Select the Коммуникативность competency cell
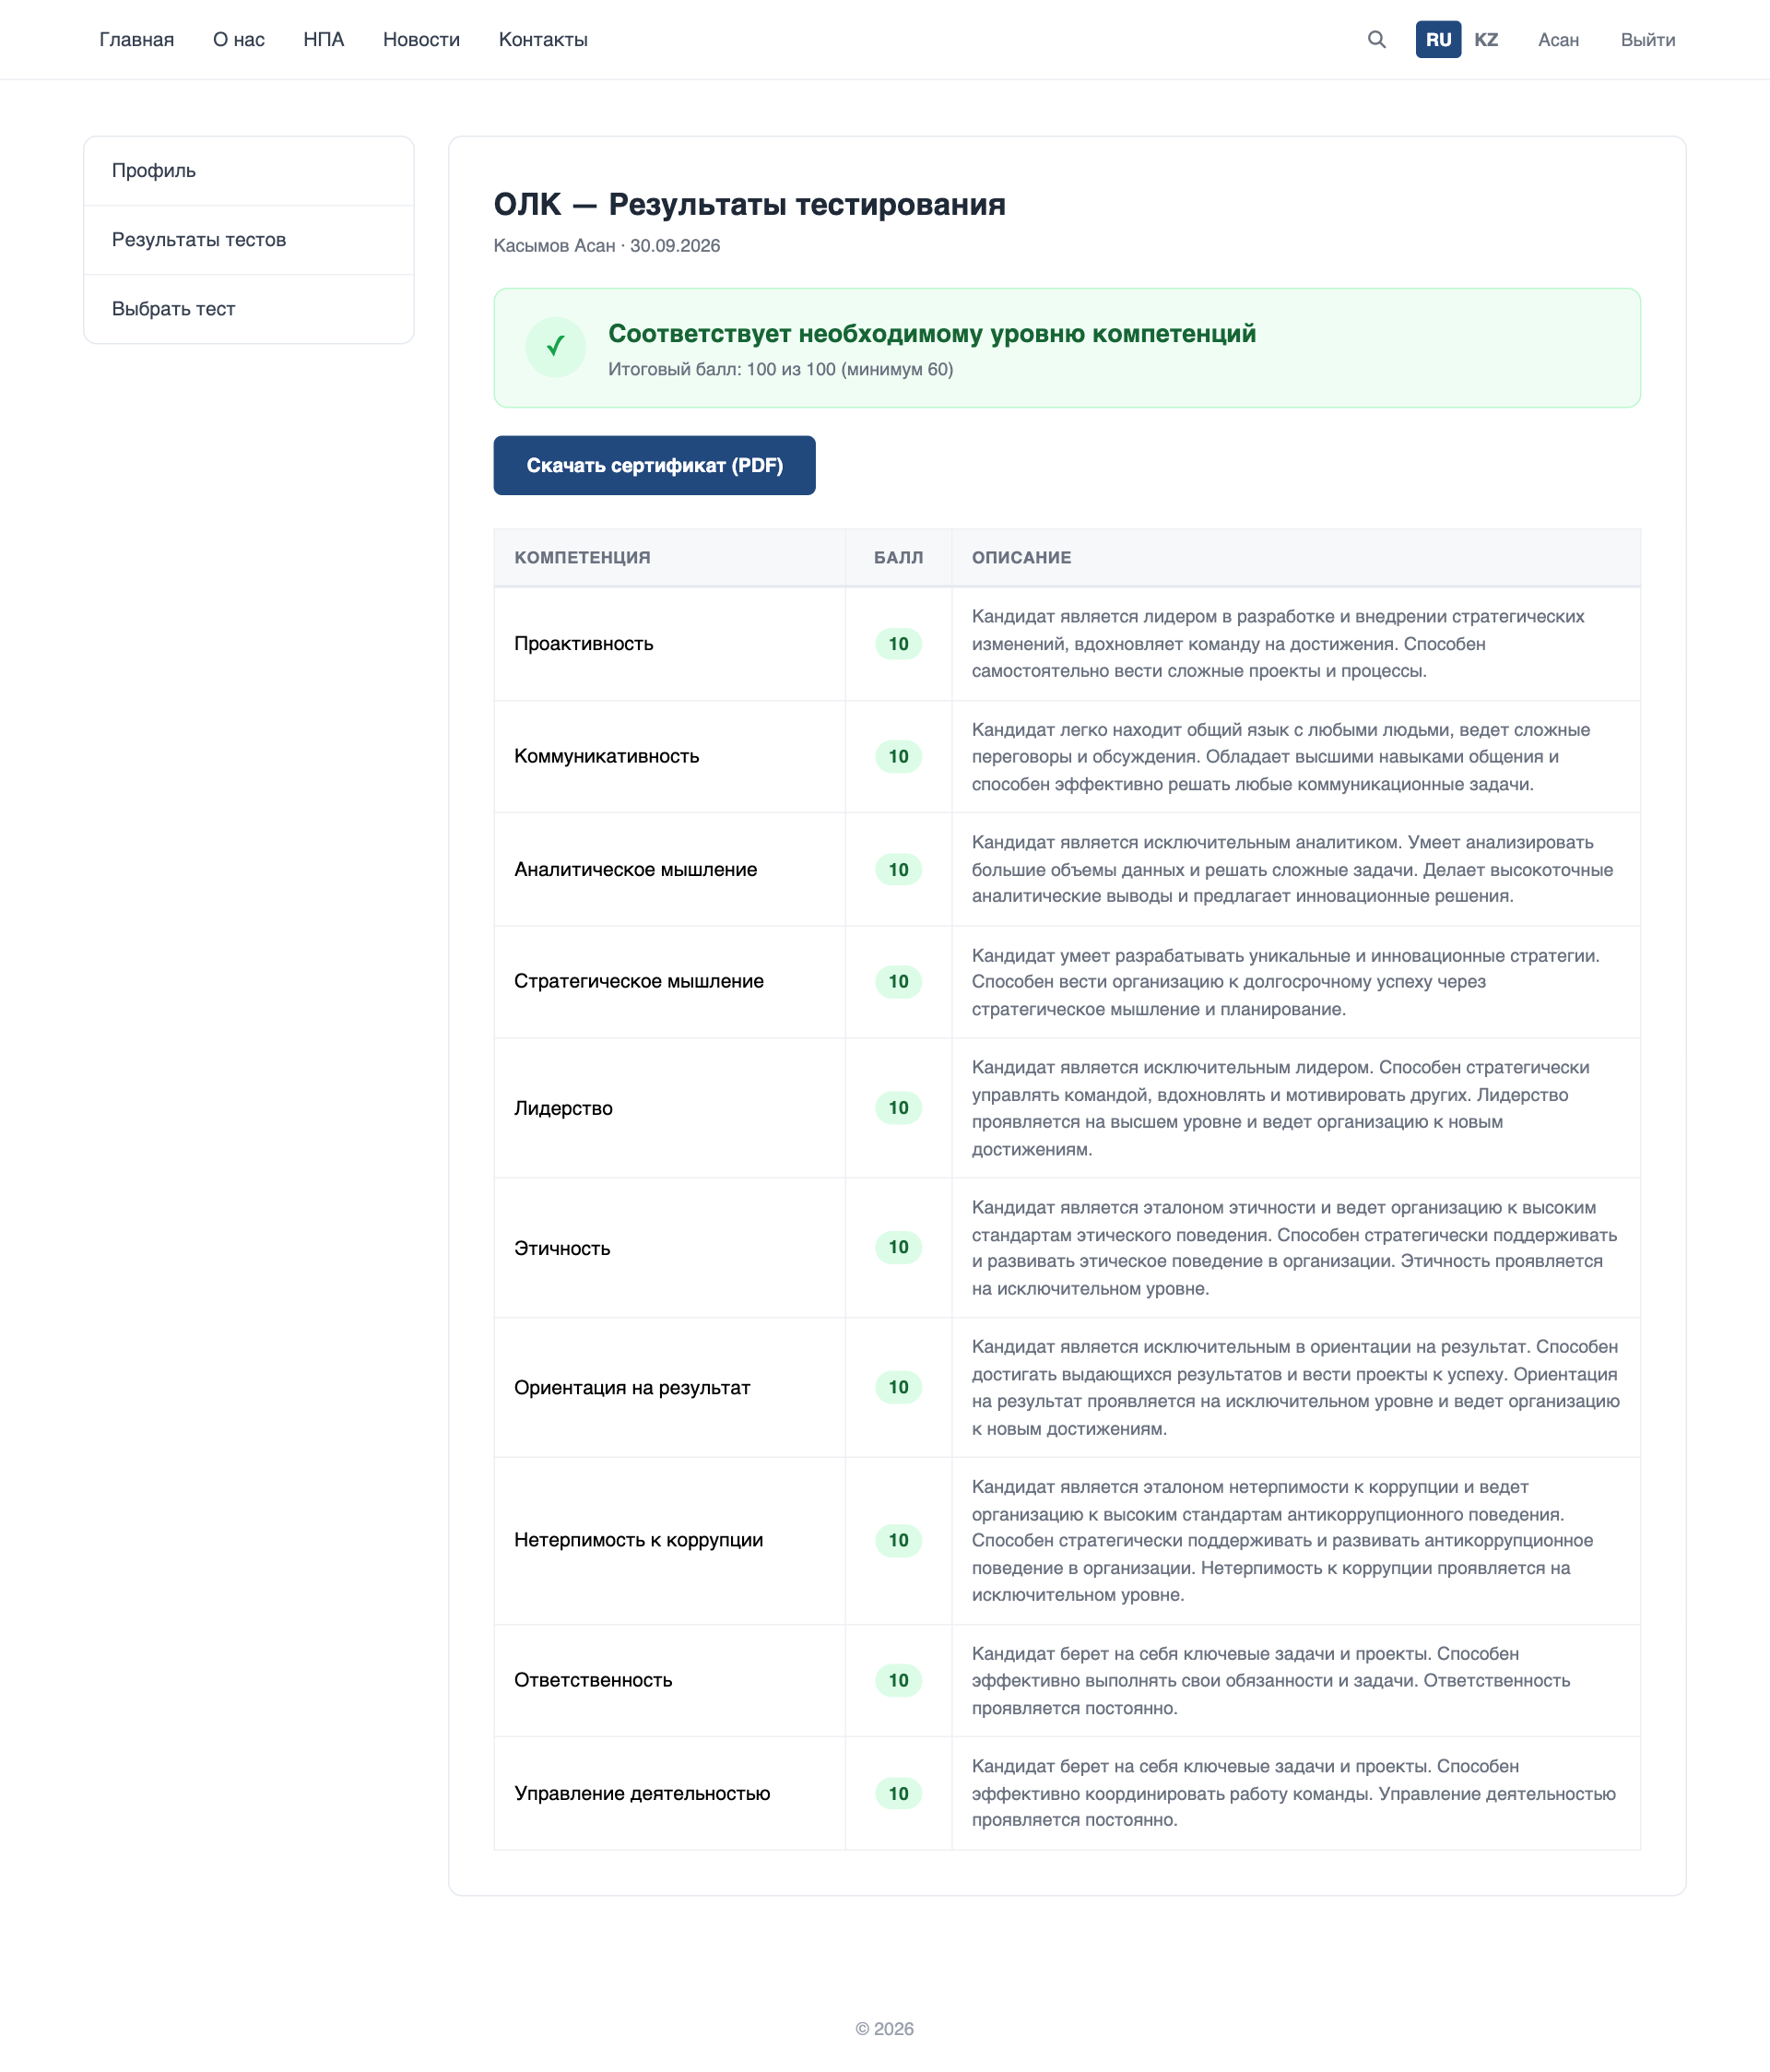The width and height of the screenshot is (1770, 2072). click(x=670, y=757)
